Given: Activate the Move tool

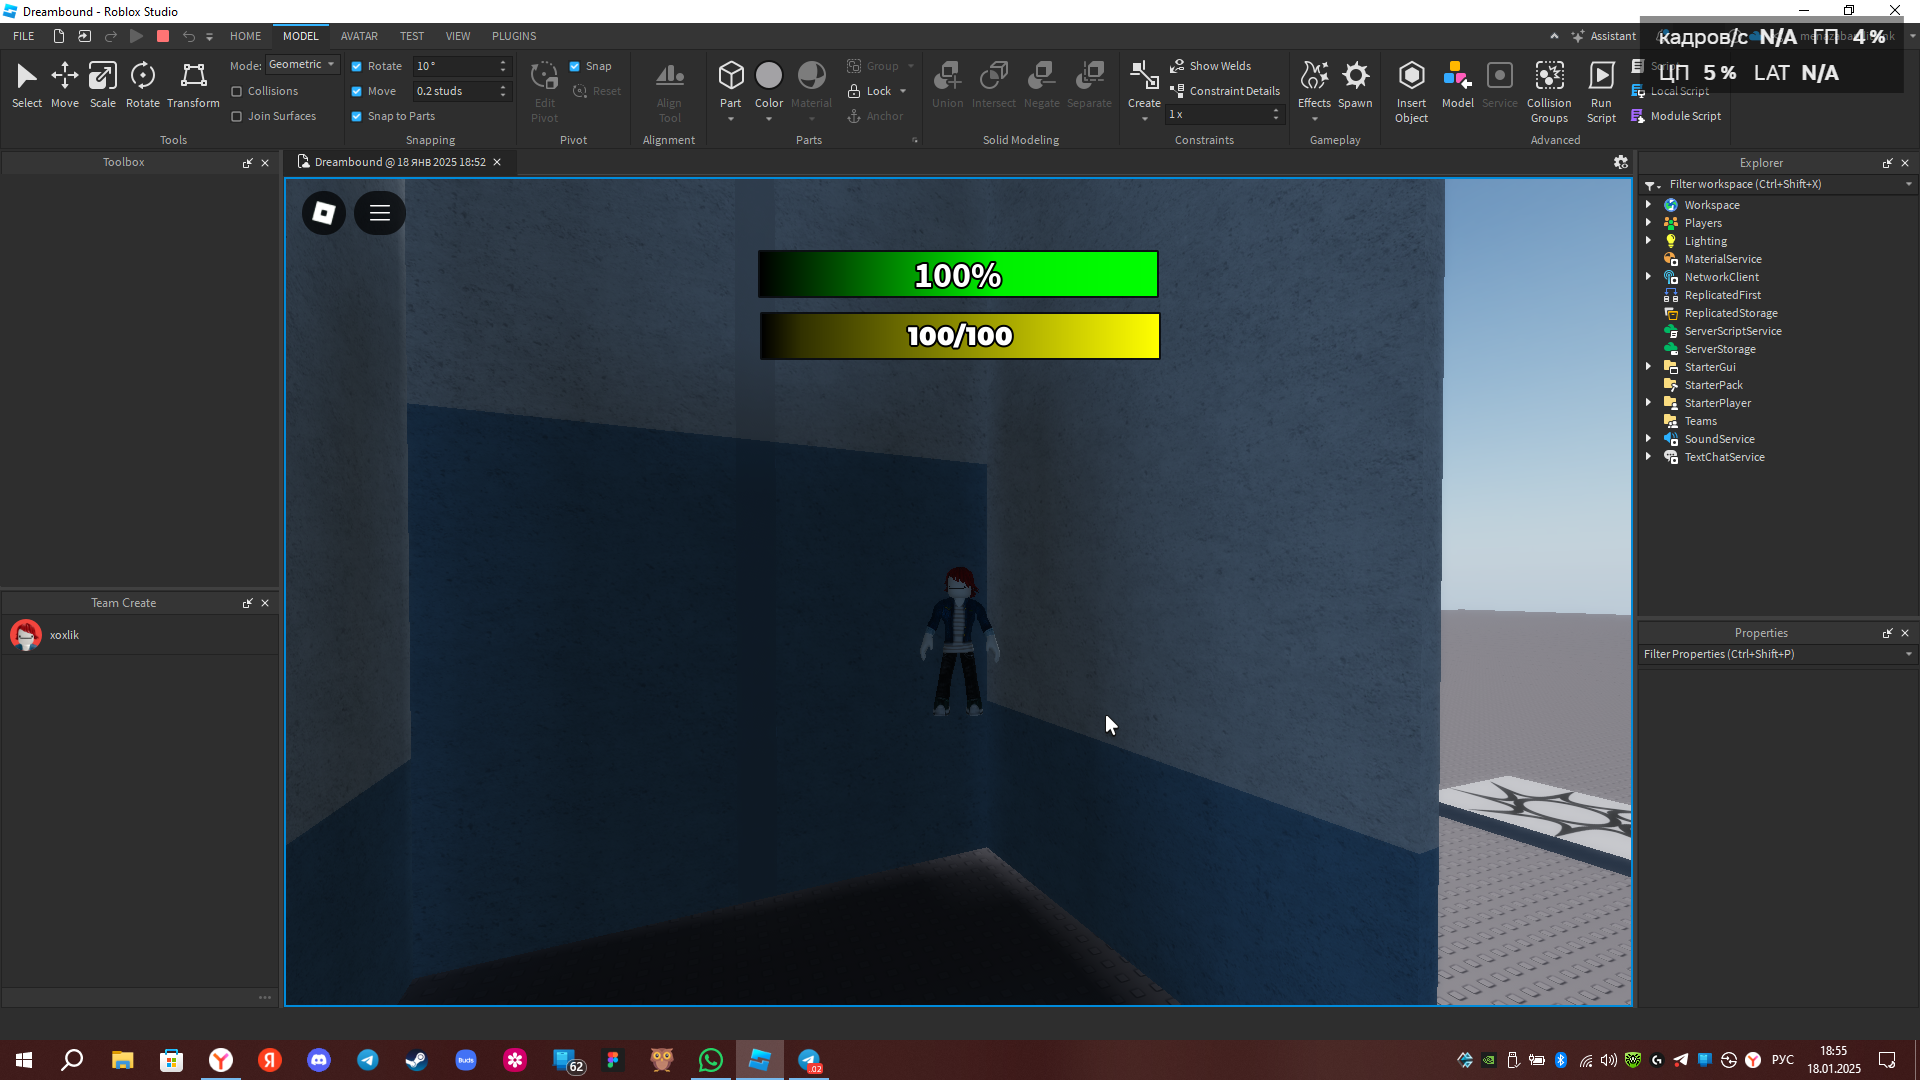Looking at the screenshot, I should [65, 84].
